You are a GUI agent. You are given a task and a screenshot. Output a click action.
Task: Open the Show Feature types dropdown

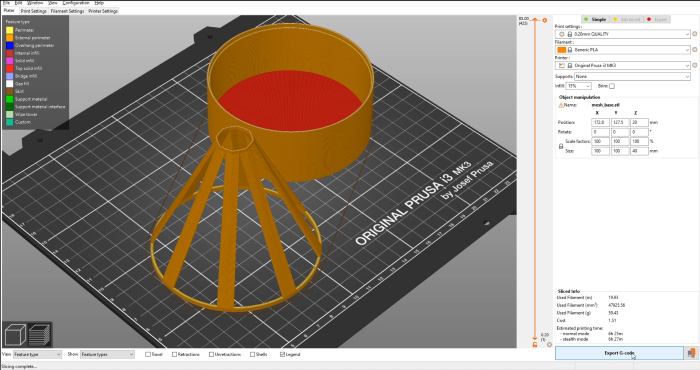tap(107, 354)
